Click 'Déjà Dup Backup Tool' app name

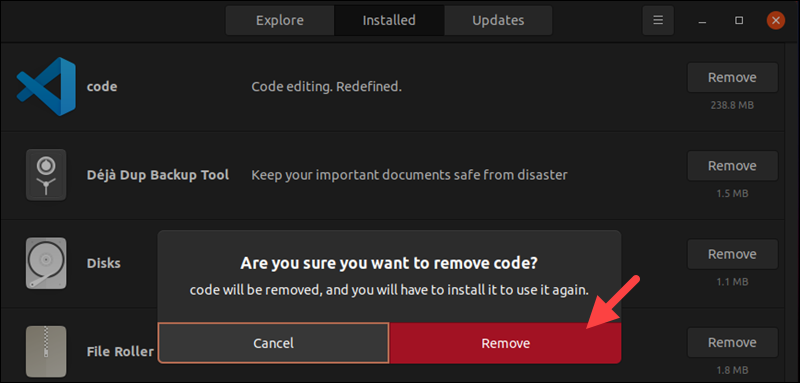point(158,175)
